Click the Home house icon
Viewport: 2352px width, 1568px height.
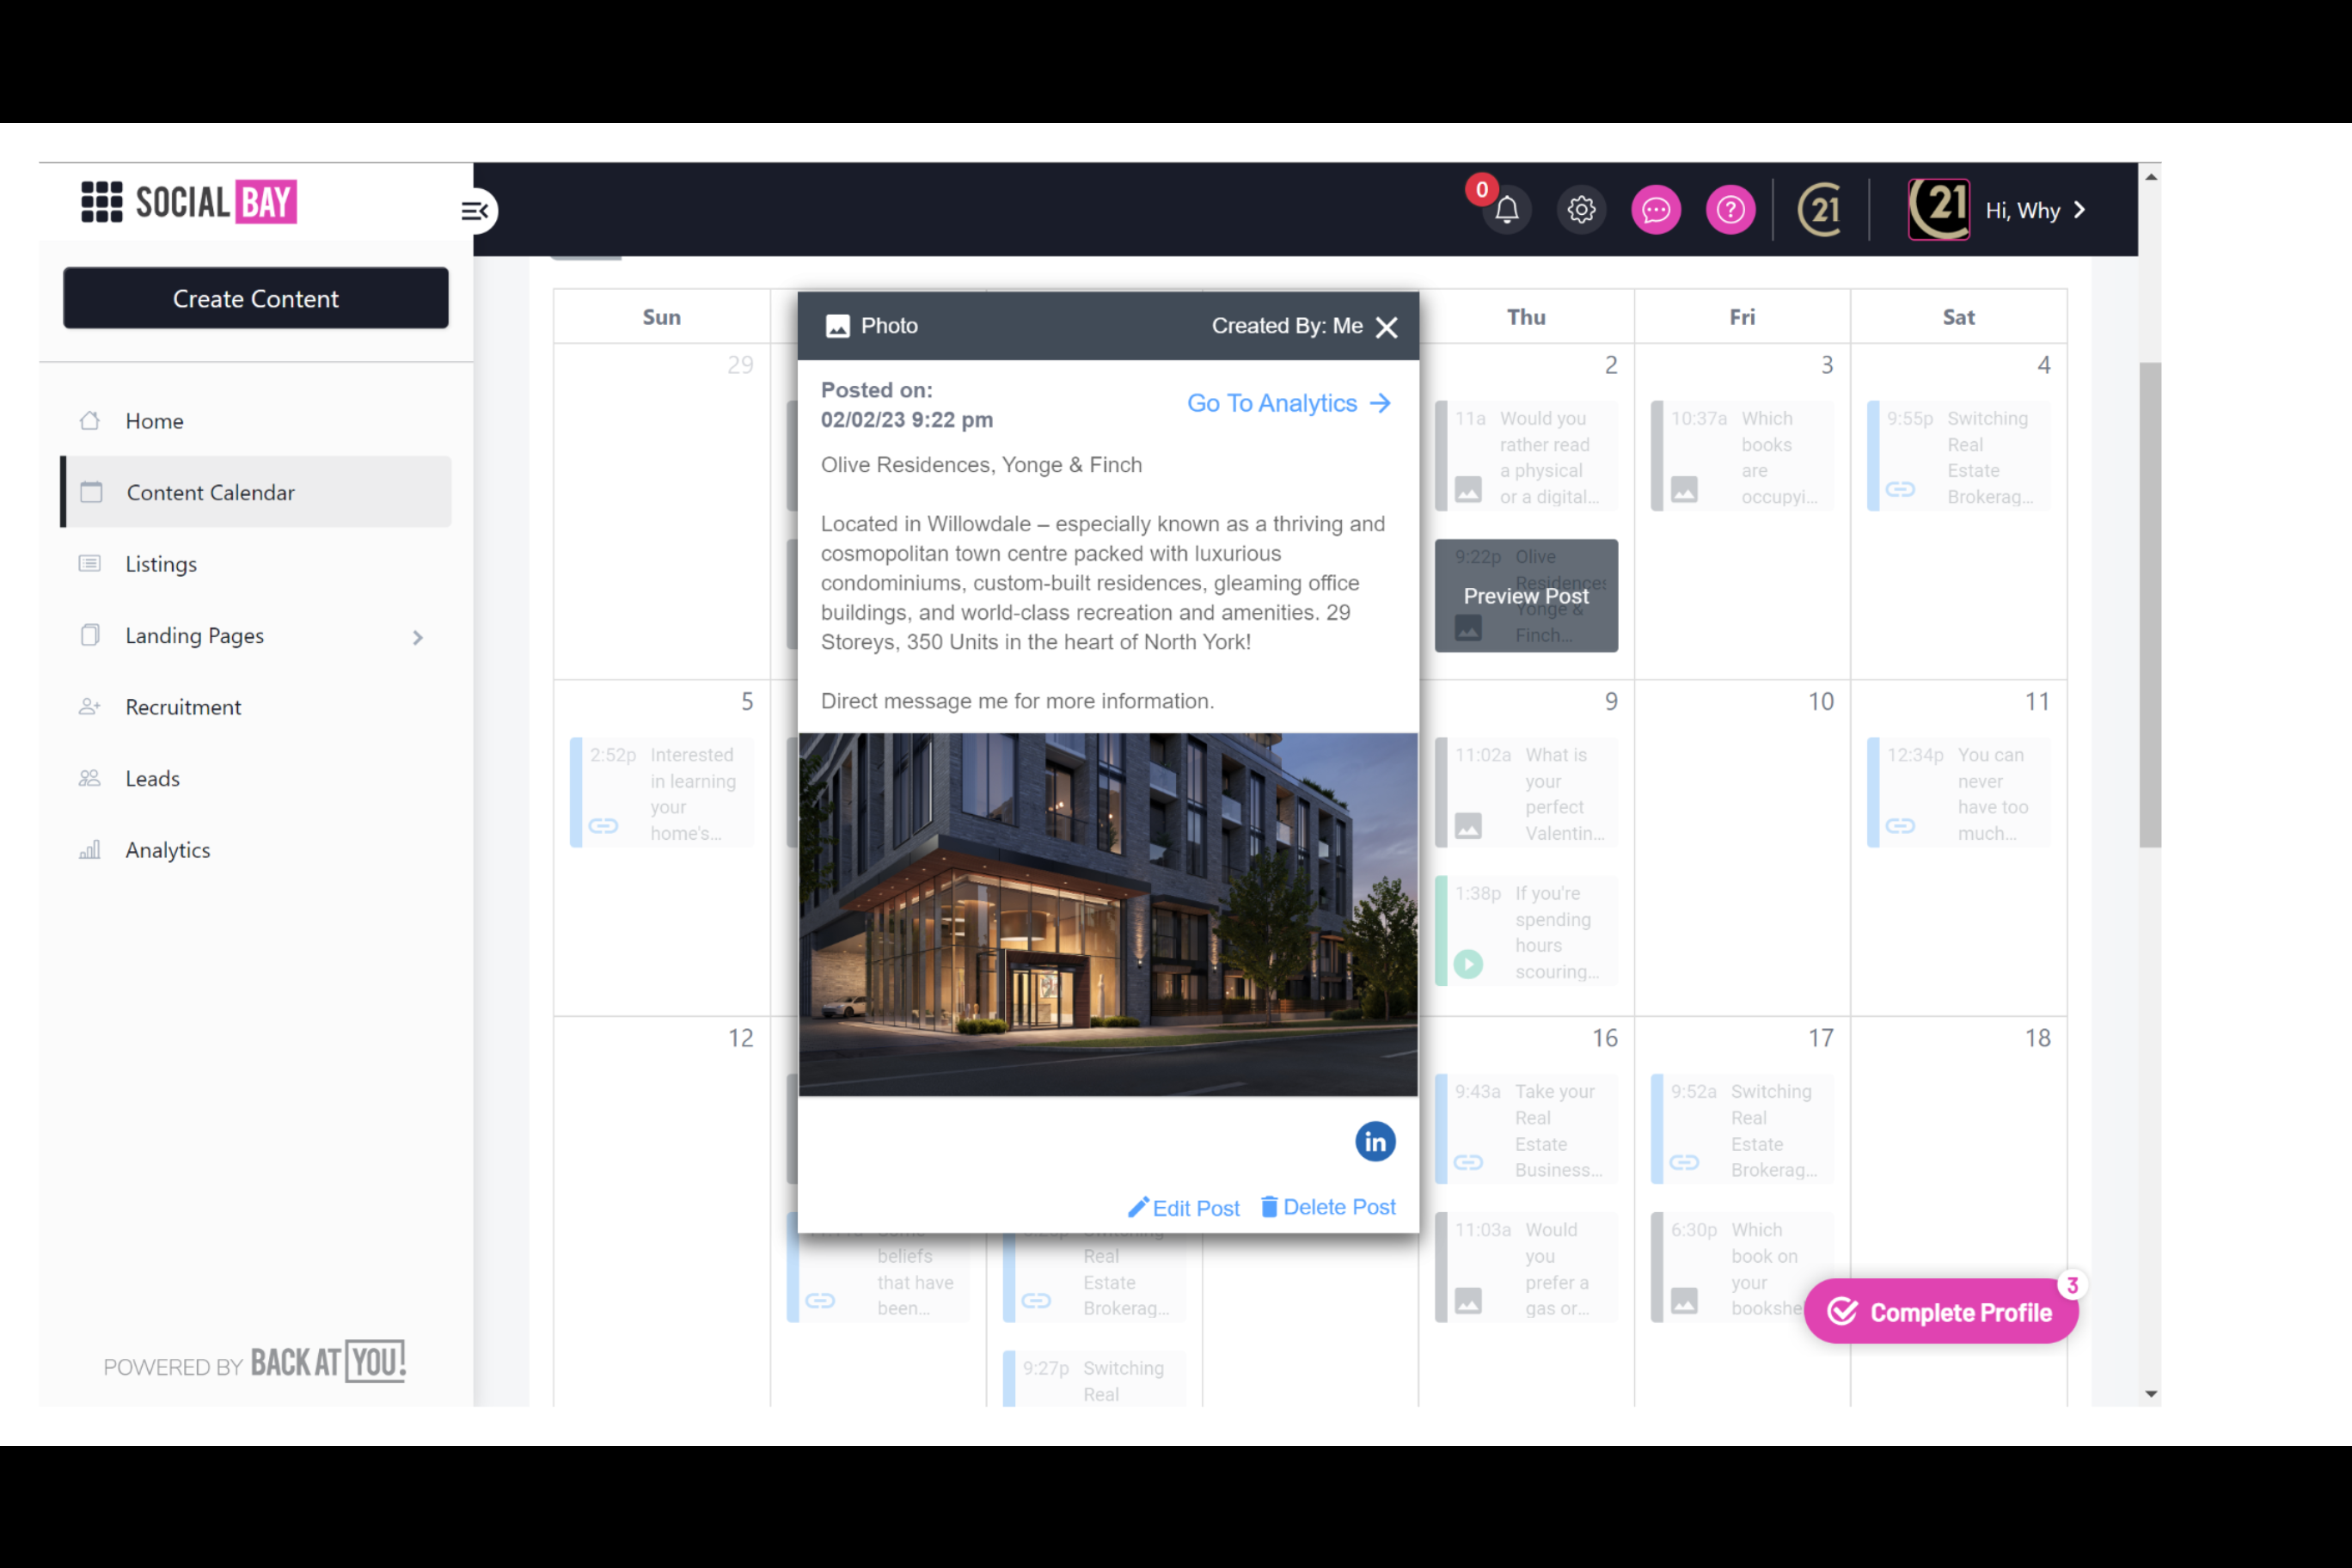(90, 420)
